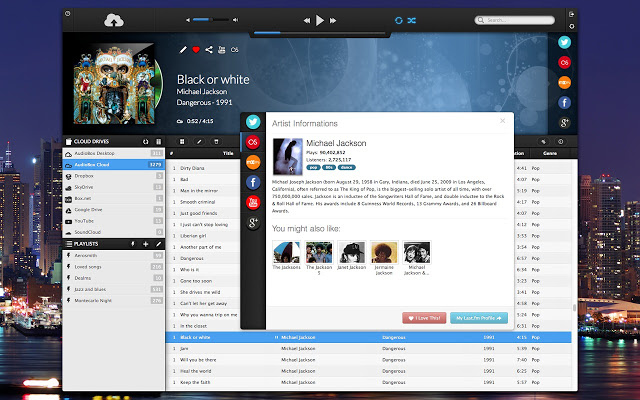Switch to orange mixcloud tab in artist dialog
Screen dimensions: 640x400
pyautogui.click(x=253, y=162)
